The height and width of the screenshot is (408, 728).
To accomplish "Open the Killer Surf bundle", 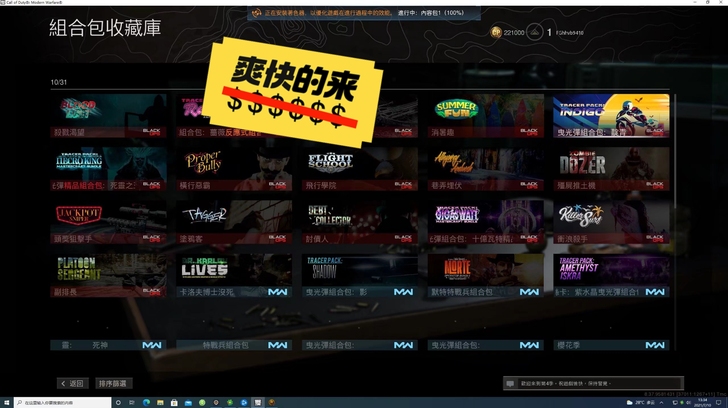I will pyautogui.click(x=611, y=222).
